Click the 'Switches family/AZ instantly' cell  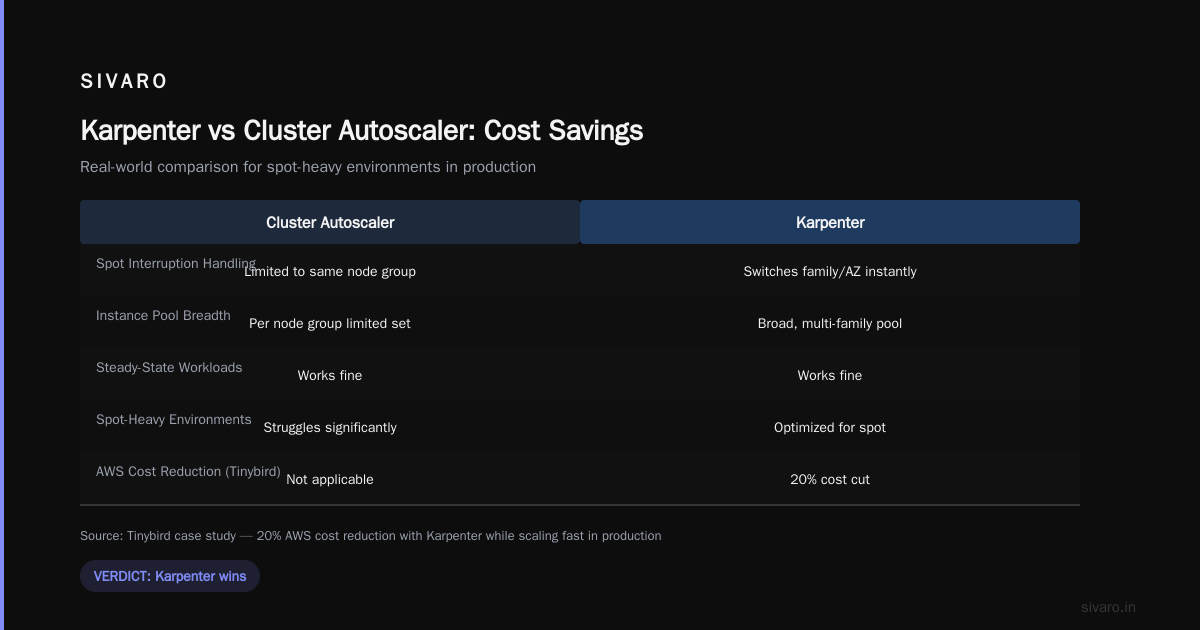point(830,271)
